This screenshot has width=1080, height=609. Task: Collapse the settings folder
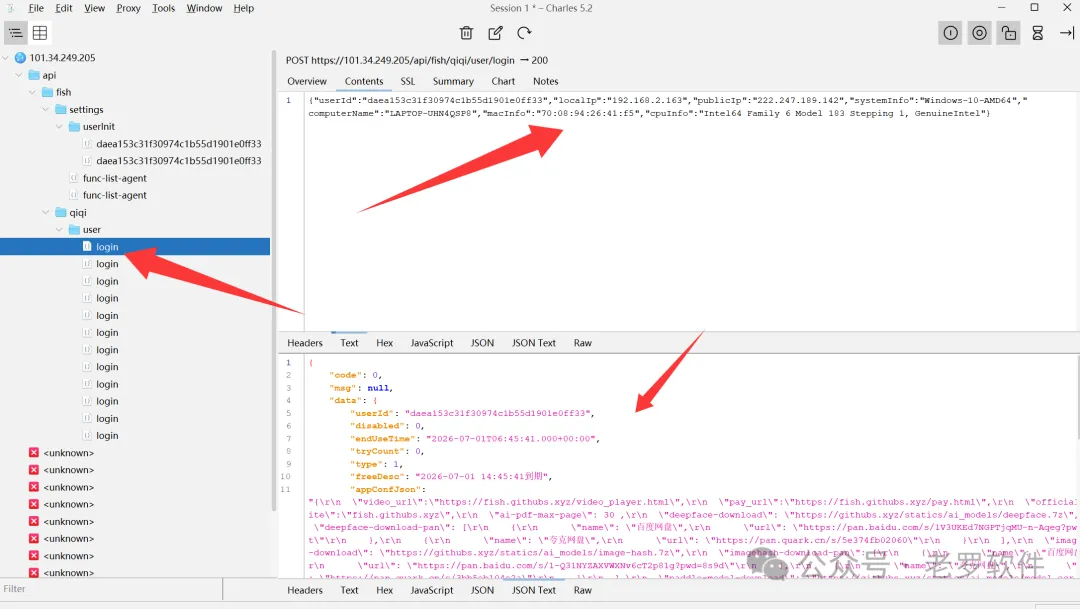pyautogui.click(x=46, y=110)
